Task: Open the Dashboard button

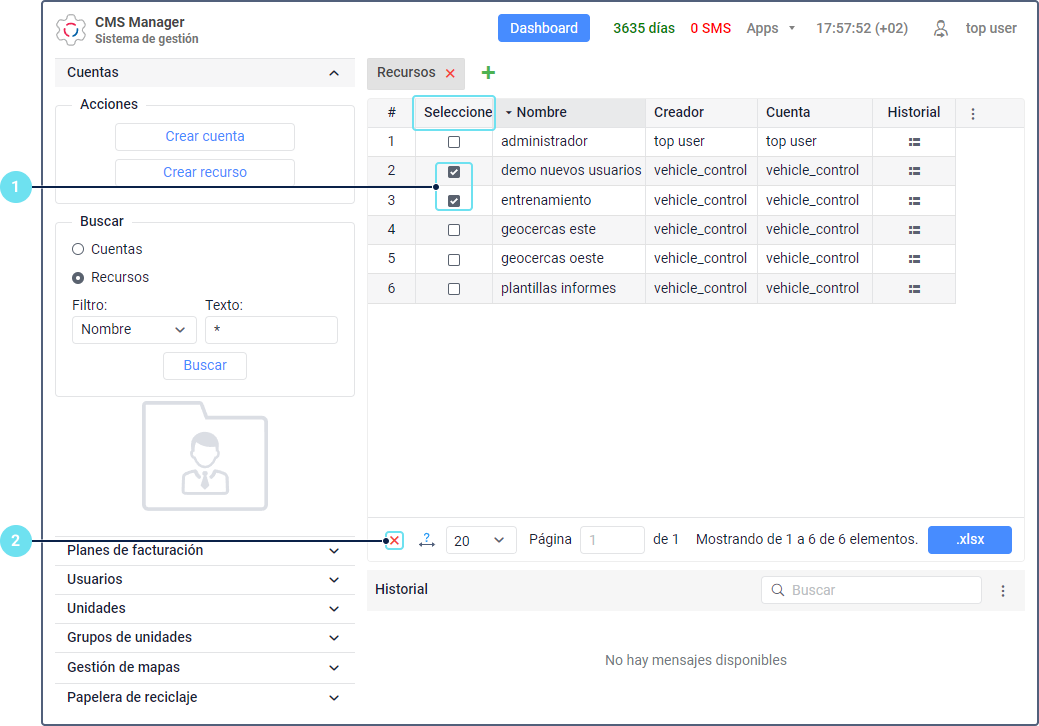Action: coord(544,28)
